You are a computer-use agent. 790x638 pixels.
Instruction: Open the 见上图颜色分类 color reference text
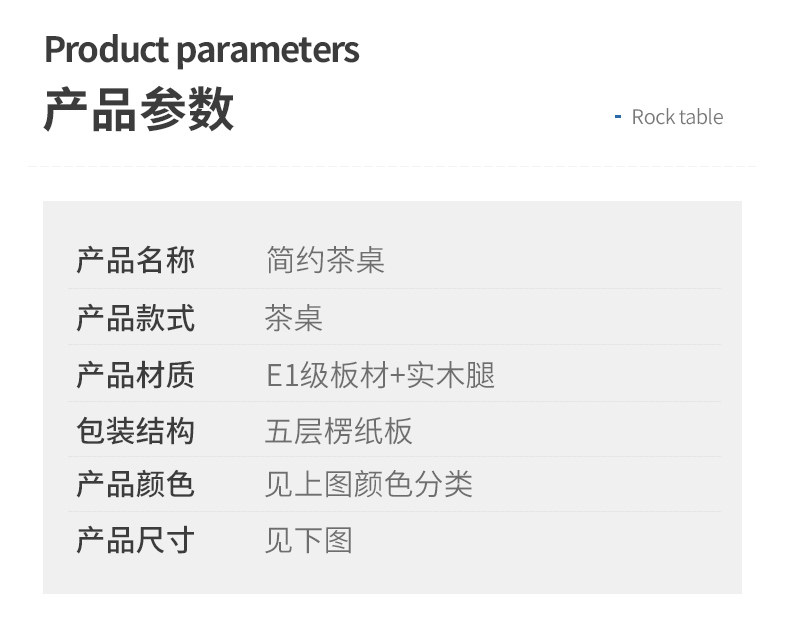point(368,485)
